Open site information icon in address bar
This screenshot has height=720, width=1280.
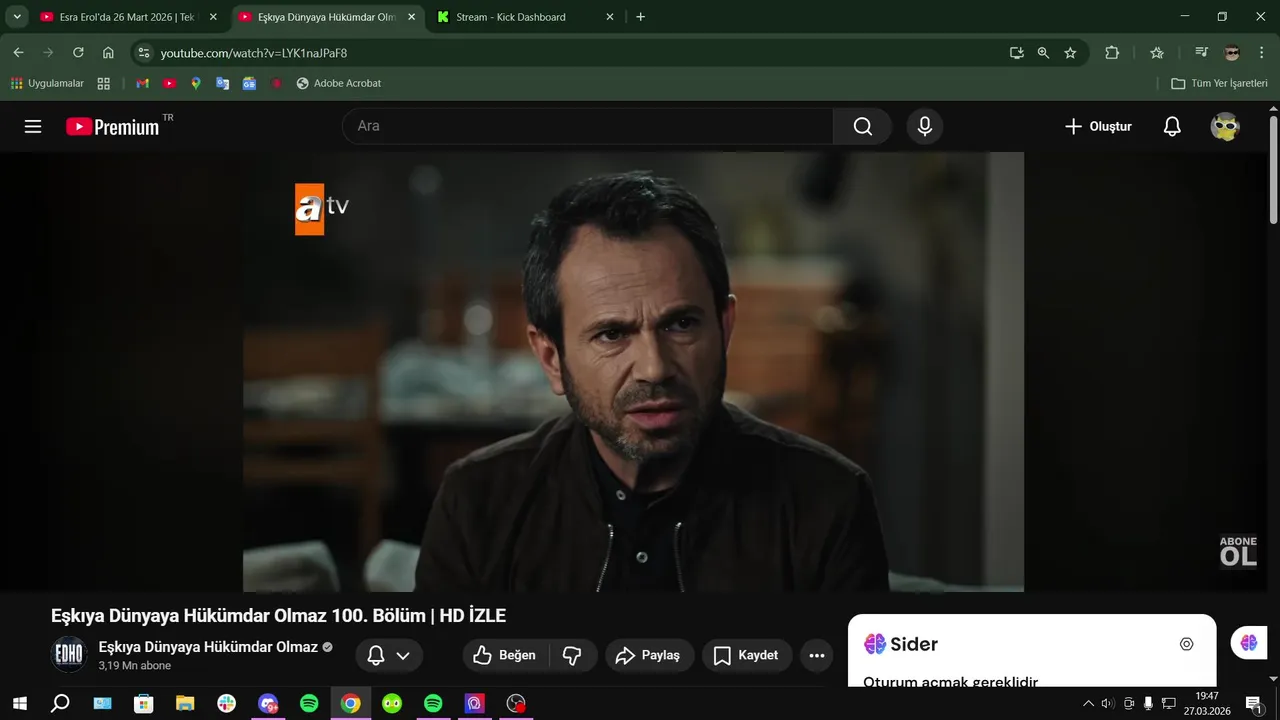click(x=144, y=53)
